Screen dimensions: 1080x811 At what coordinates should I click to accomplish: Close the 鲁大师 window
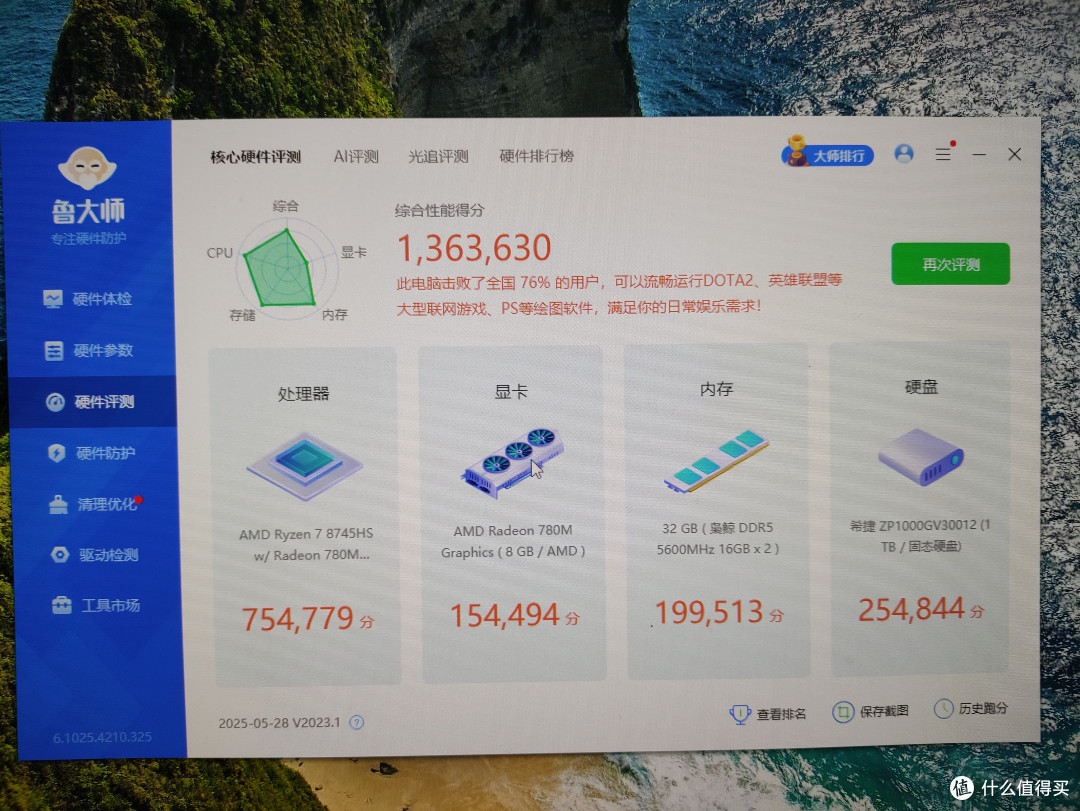point(1015,154)
